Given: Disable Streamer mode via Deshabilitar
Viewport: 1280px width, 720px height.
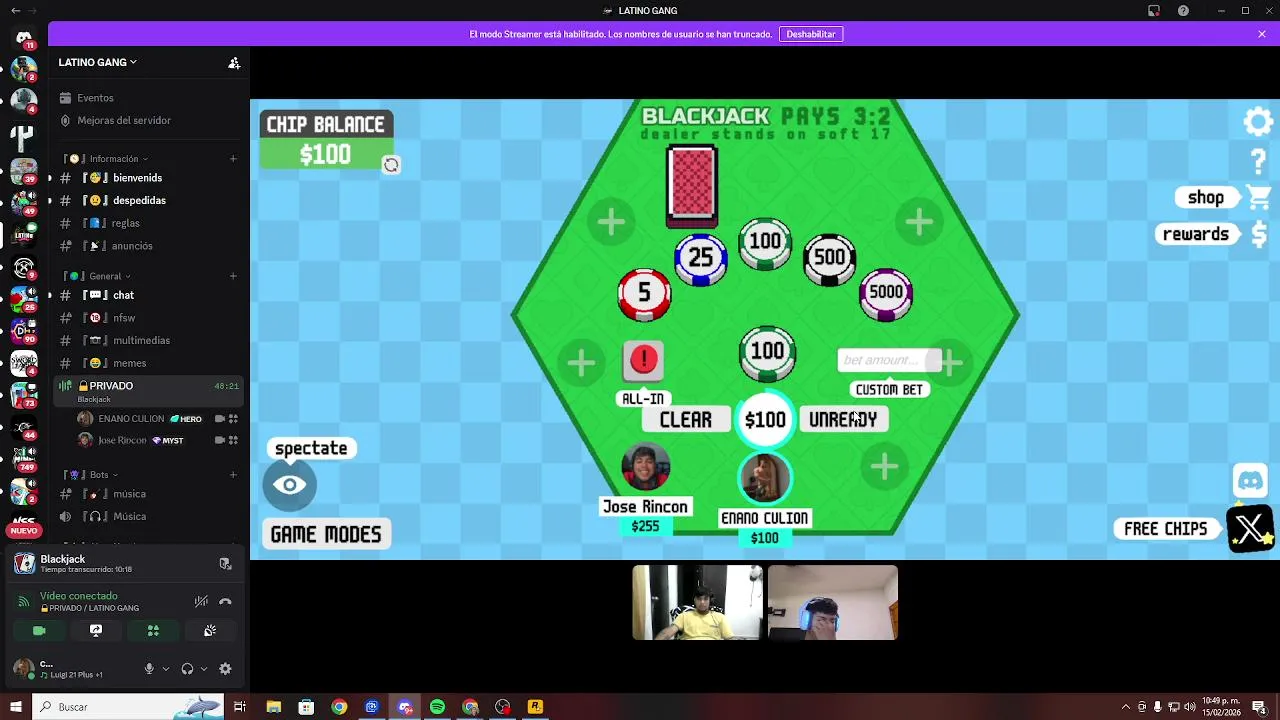Looking at the screenshot, I should pos(810,34).
